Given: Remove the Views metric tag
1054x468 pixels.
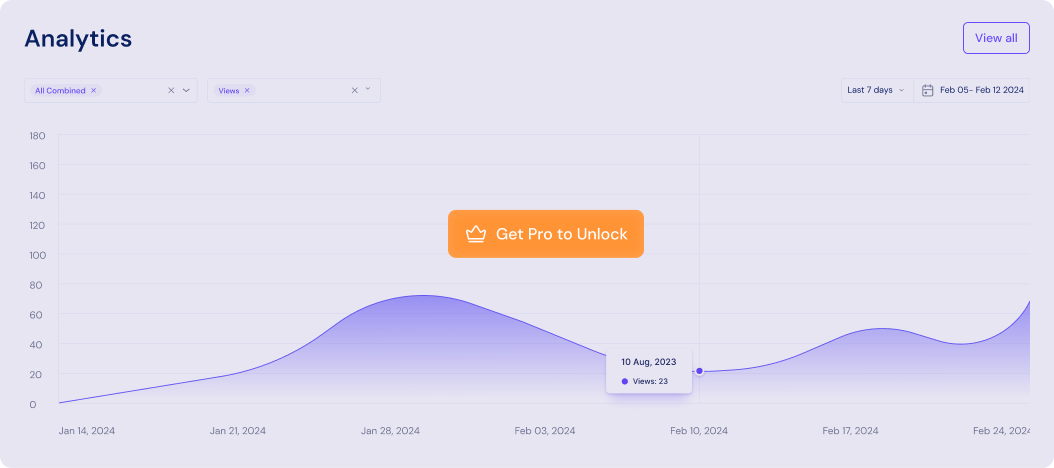Looking at the screenshot, I should (x=247, y=90).
